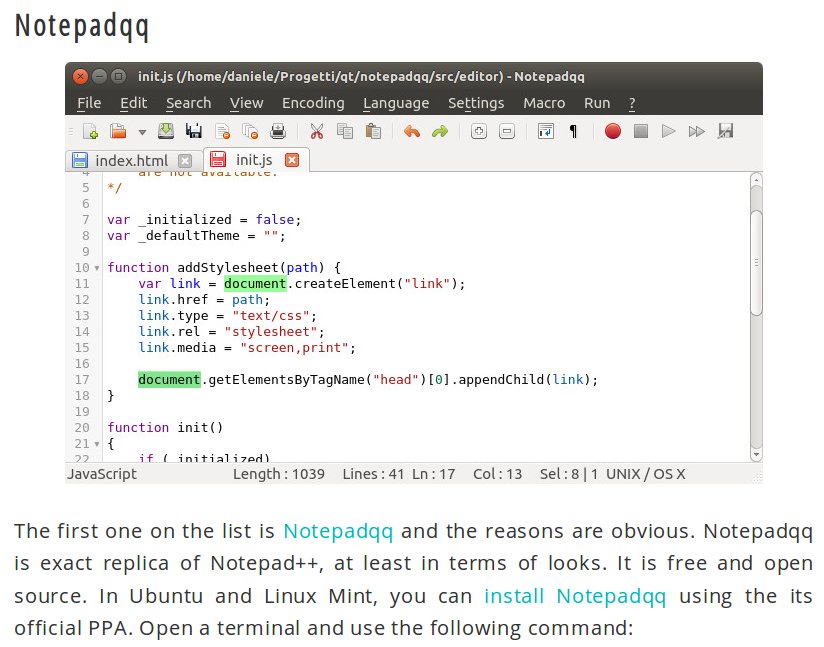The image size is (824, 647).
Task: Click the Copy icon
Action: (345, 131)
